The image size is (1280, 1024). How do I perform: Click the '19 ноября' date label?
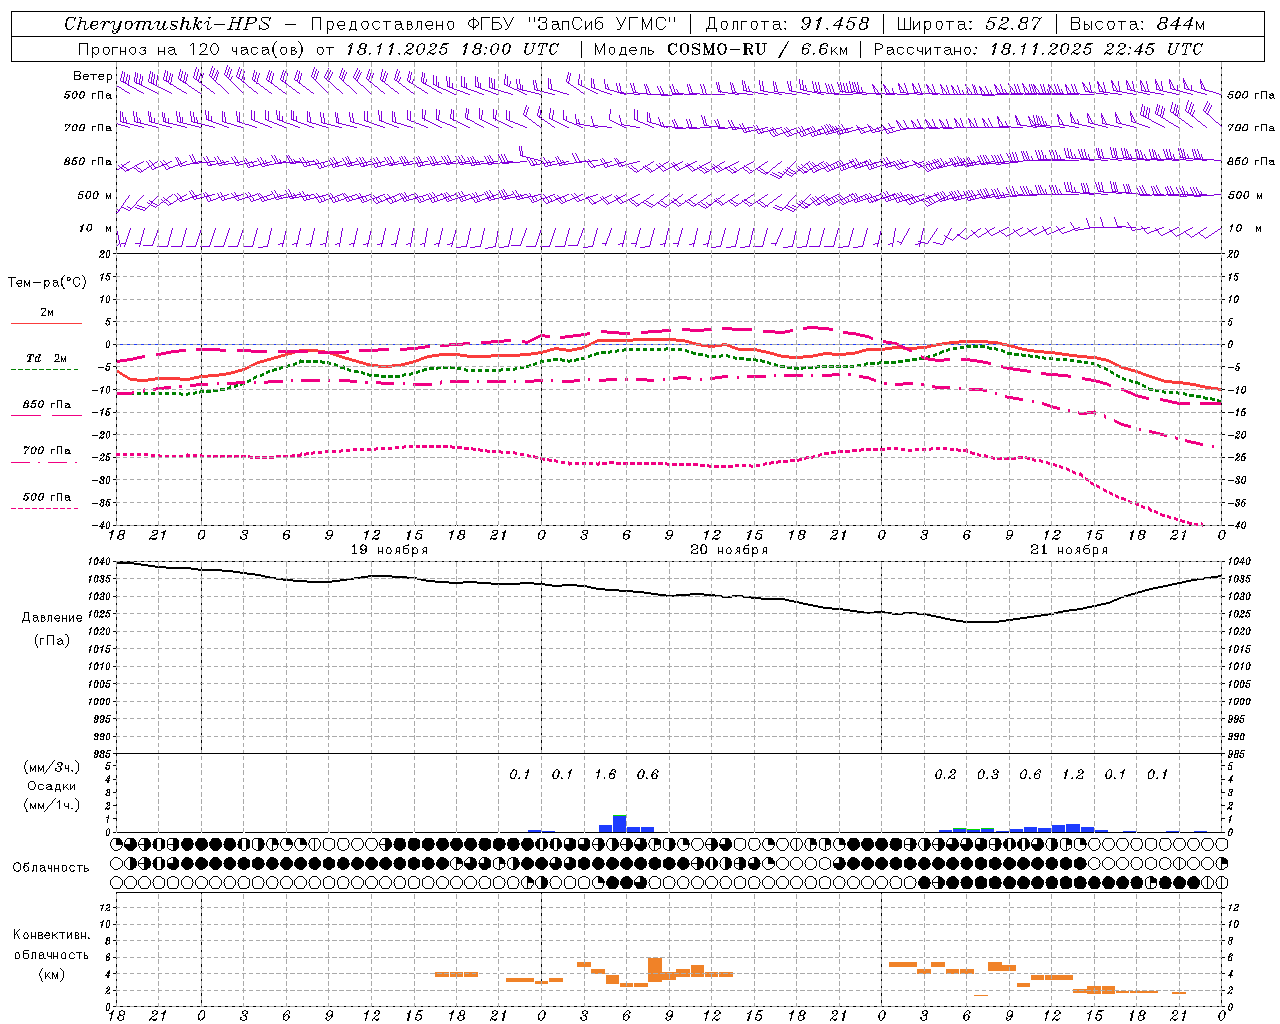pyautogui.click(x=389, y=550)
